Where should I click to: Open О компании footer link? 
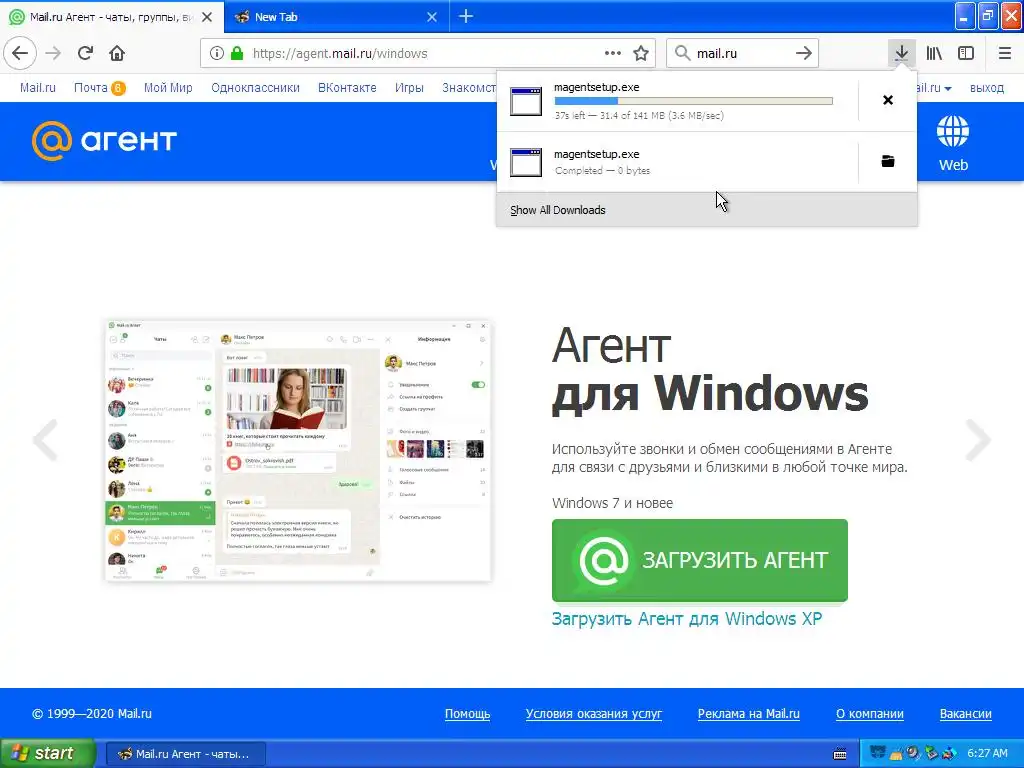(x=869, y=714)
